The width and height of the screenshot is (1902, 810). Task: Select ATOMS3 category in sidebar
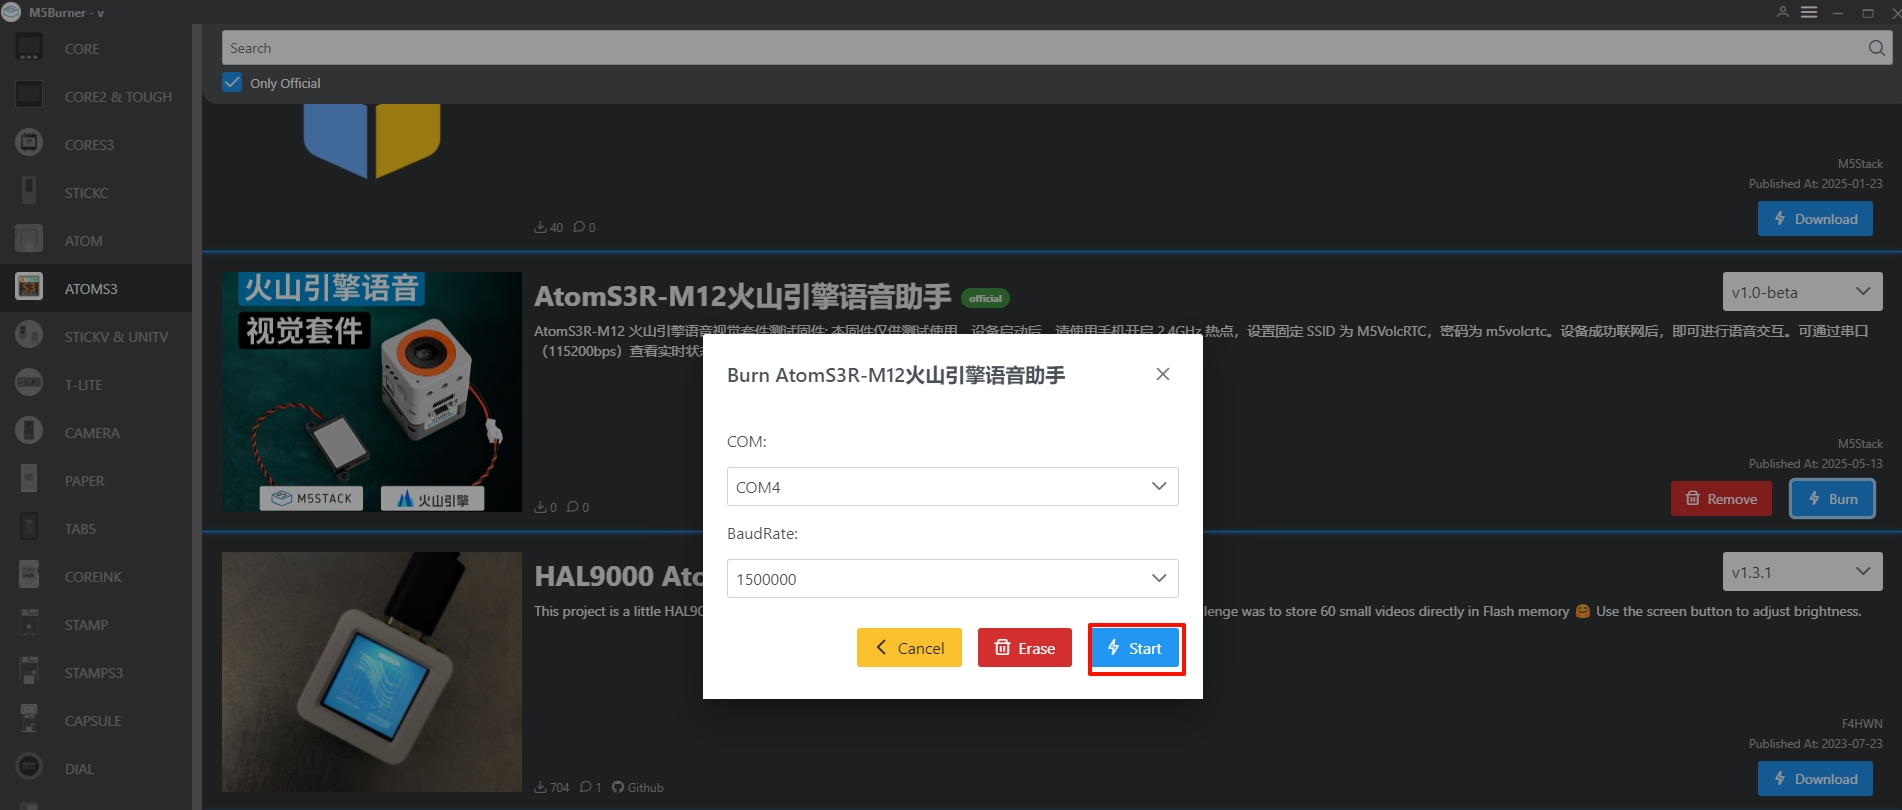pyautogui.click(x=96, y=288)
